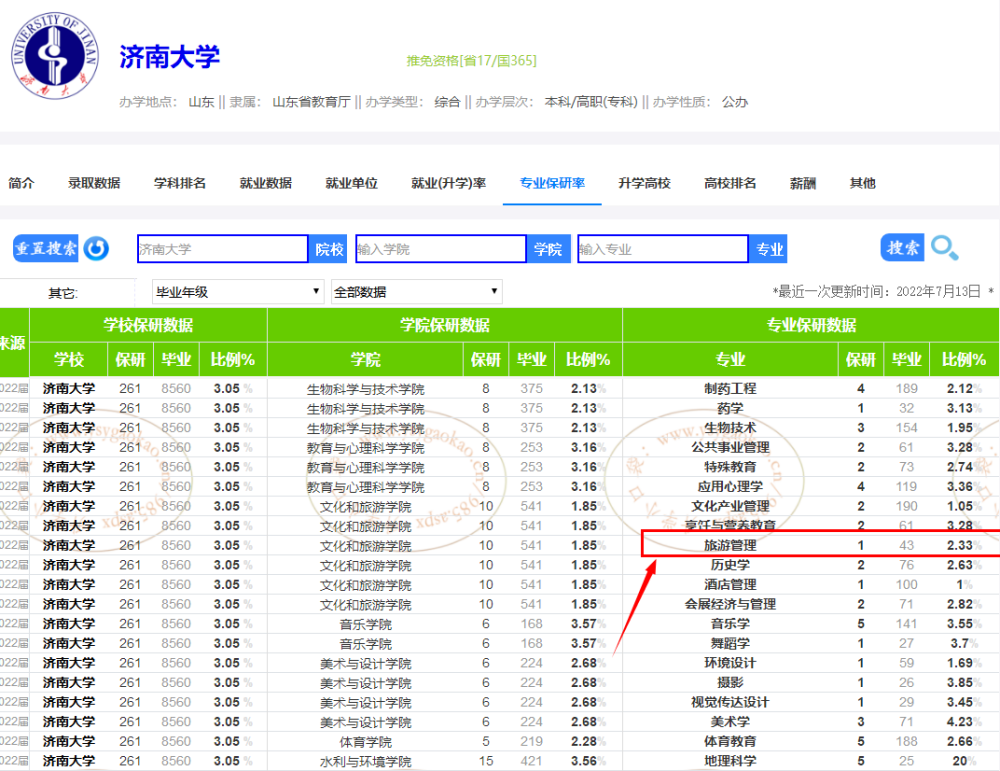Open the 毕业年级 dropdown
Screen dimensions: 1000x771
pyautogui.click(x=238, y=292)
